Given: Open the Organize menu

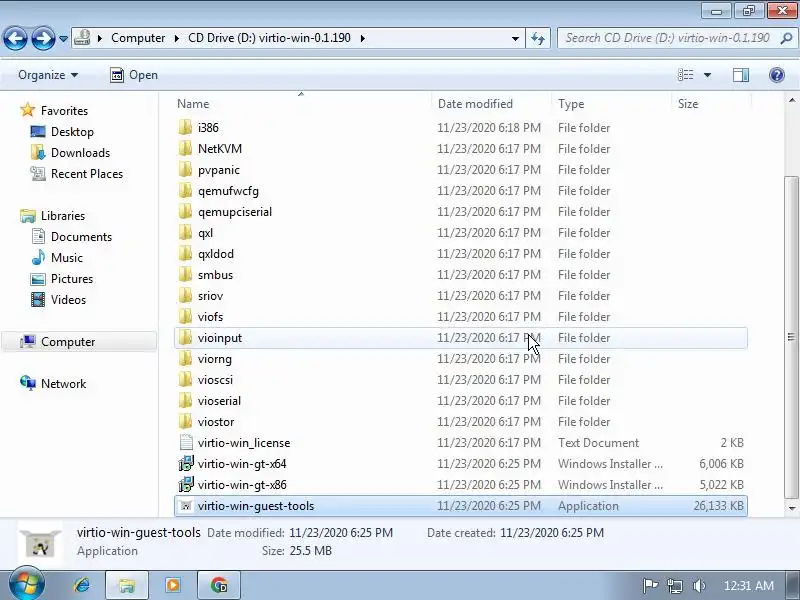Looking at the screenshot, I should coord(48,75).
